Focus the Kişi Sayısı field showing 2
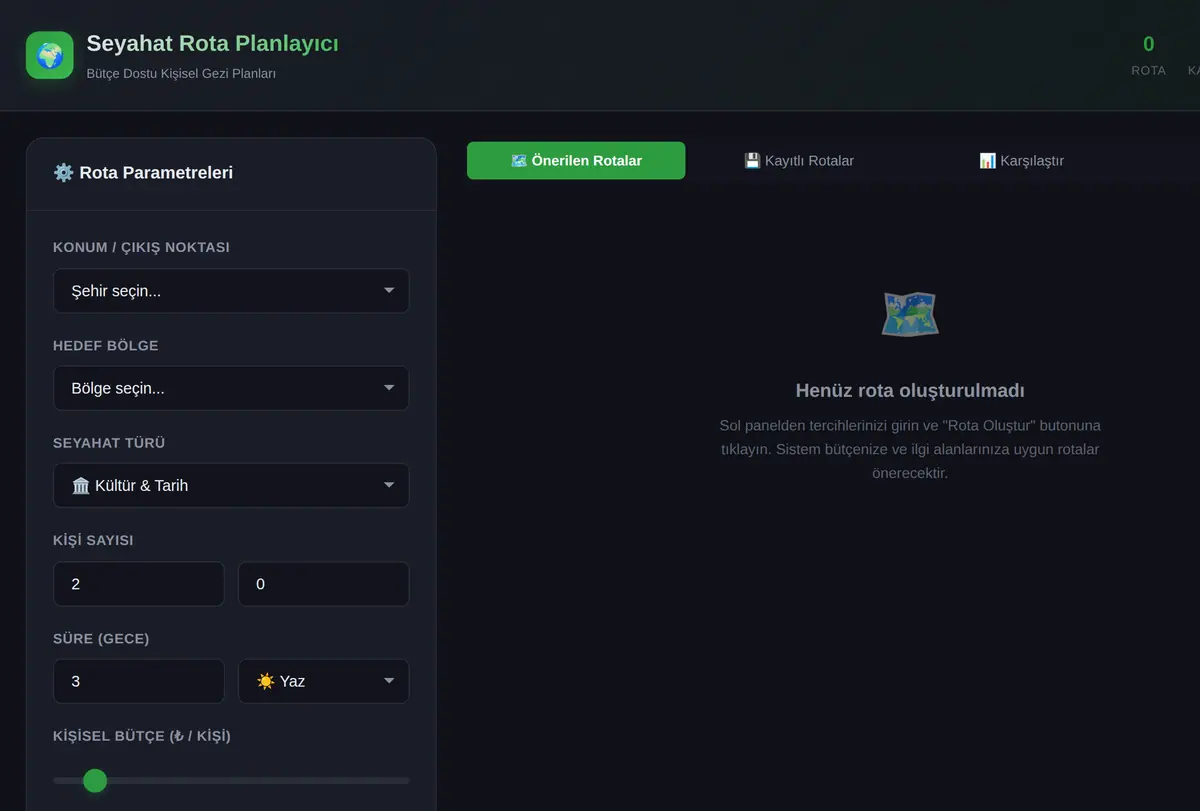Screen dimensions: 1200x811 click(x=138, y=584)
